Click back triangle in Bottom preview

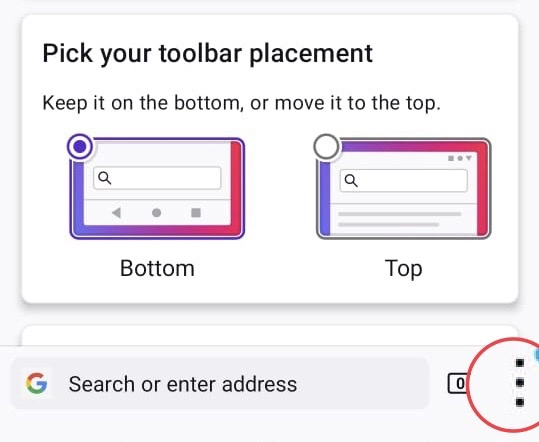click(x=116, y=213)
